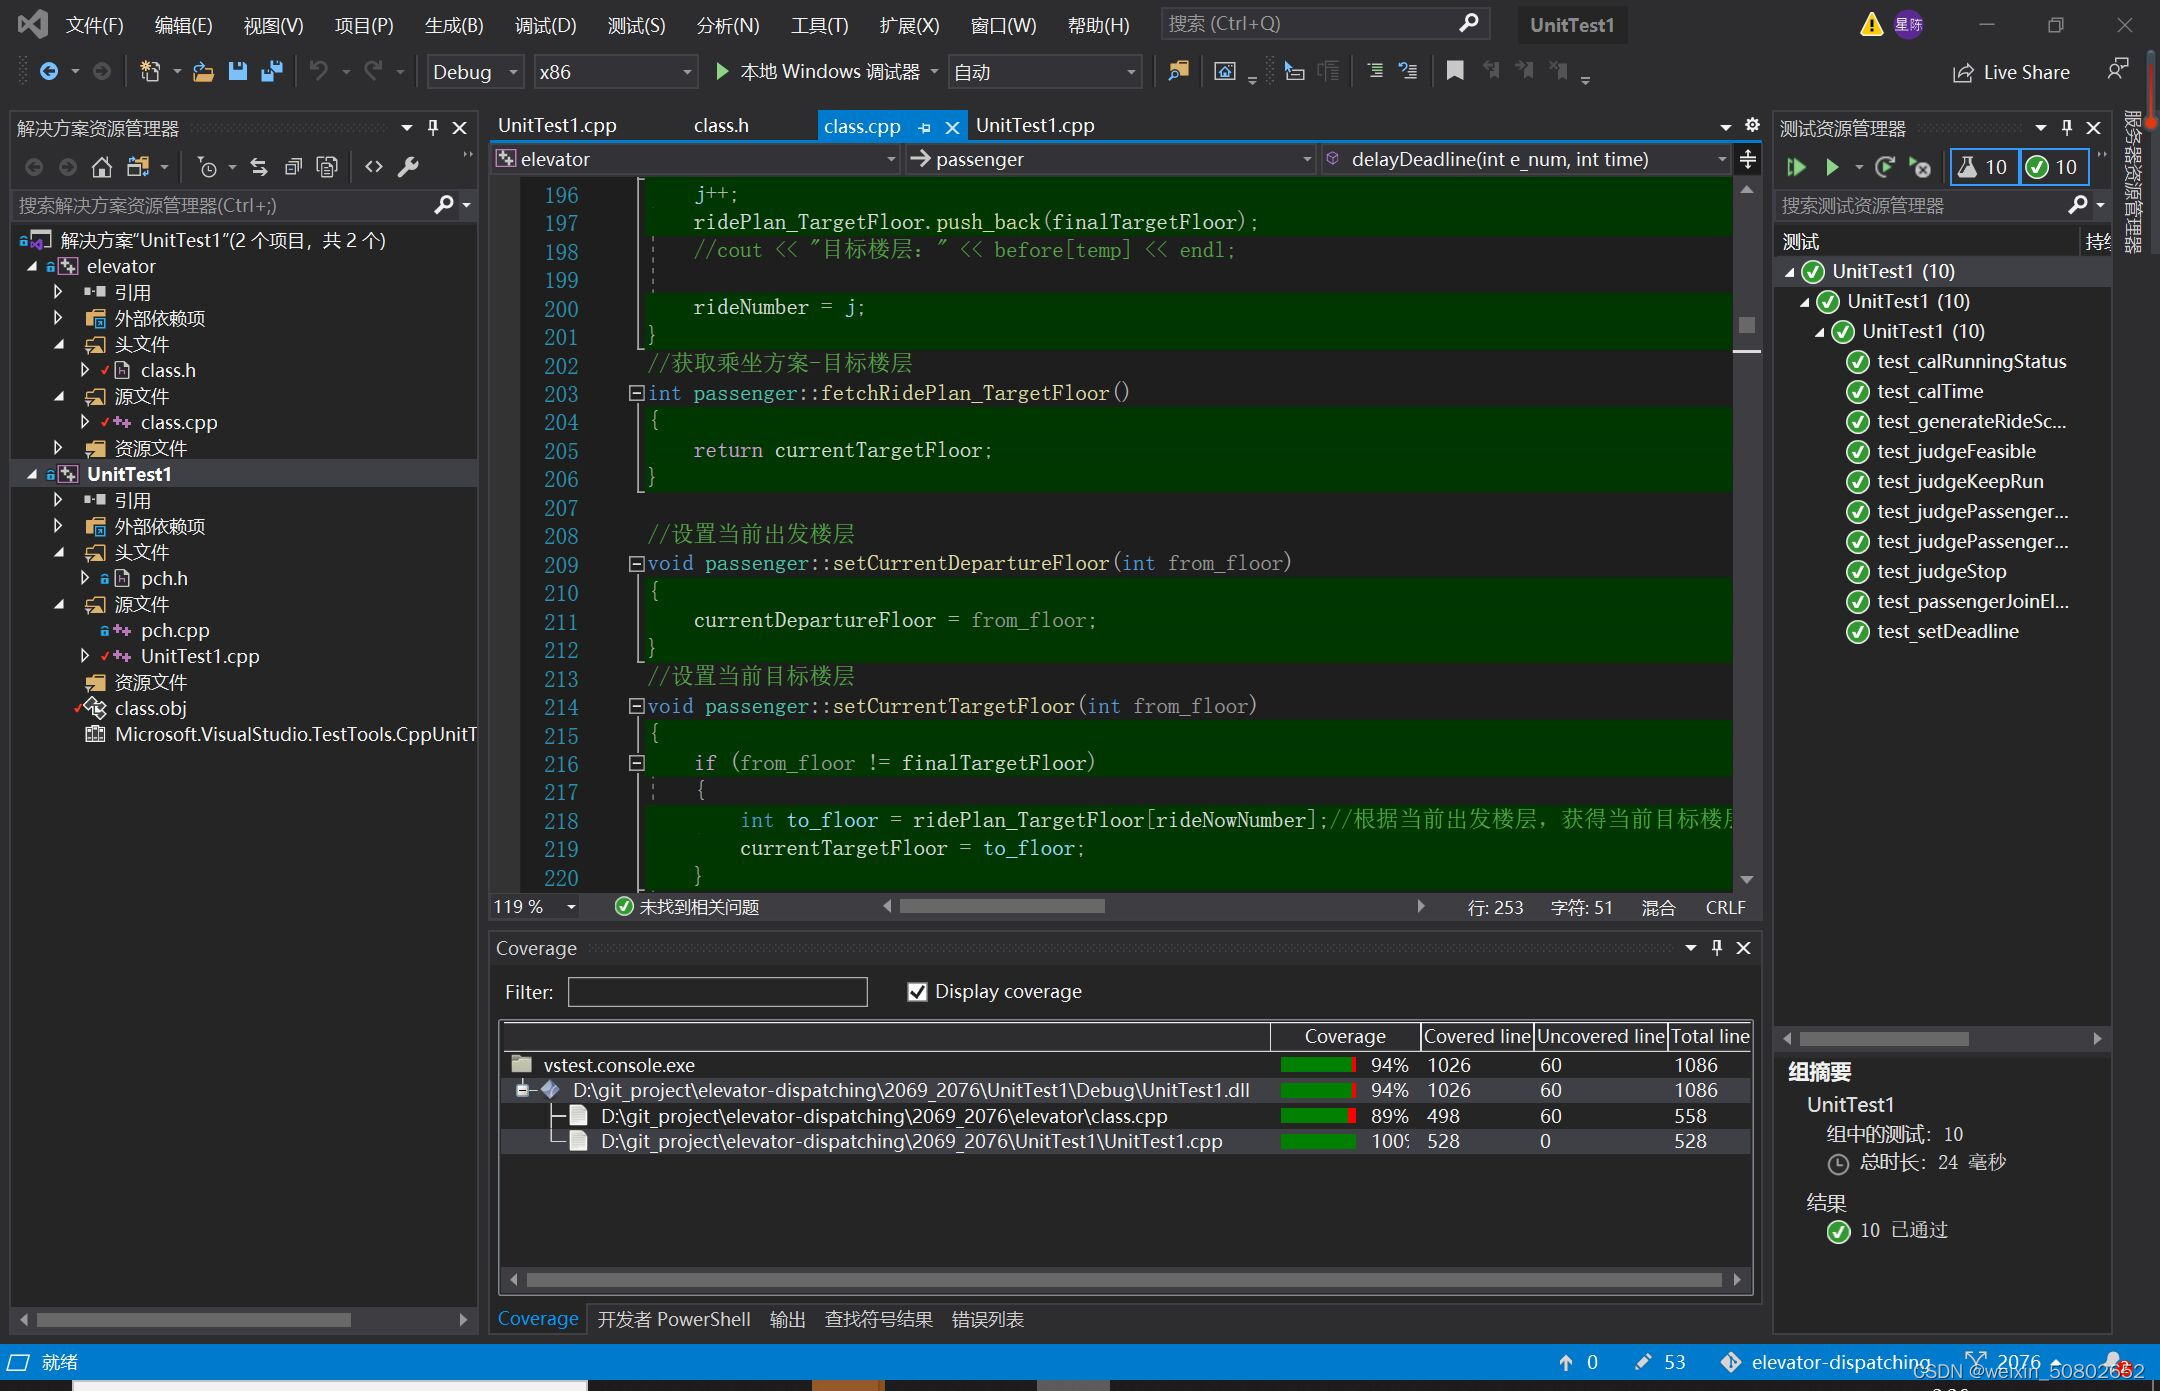Click the wrench properties icon in Solution Explorer

[408, 167]
